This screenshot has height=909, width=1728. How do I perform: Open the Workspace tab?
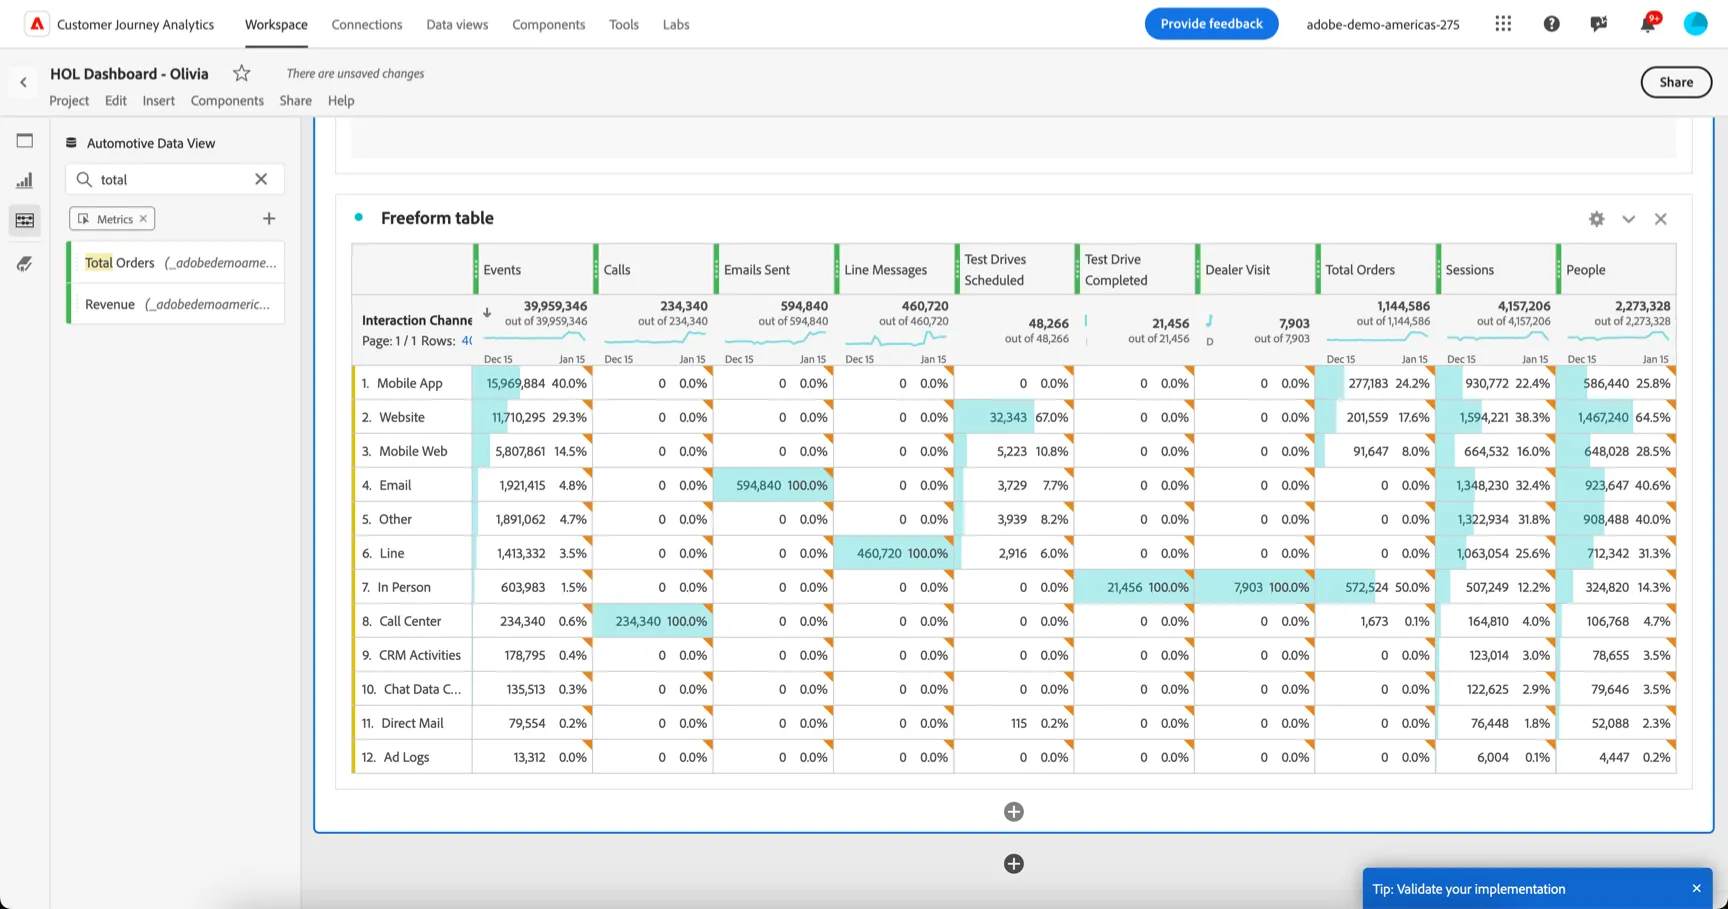(x=276, y=24)
